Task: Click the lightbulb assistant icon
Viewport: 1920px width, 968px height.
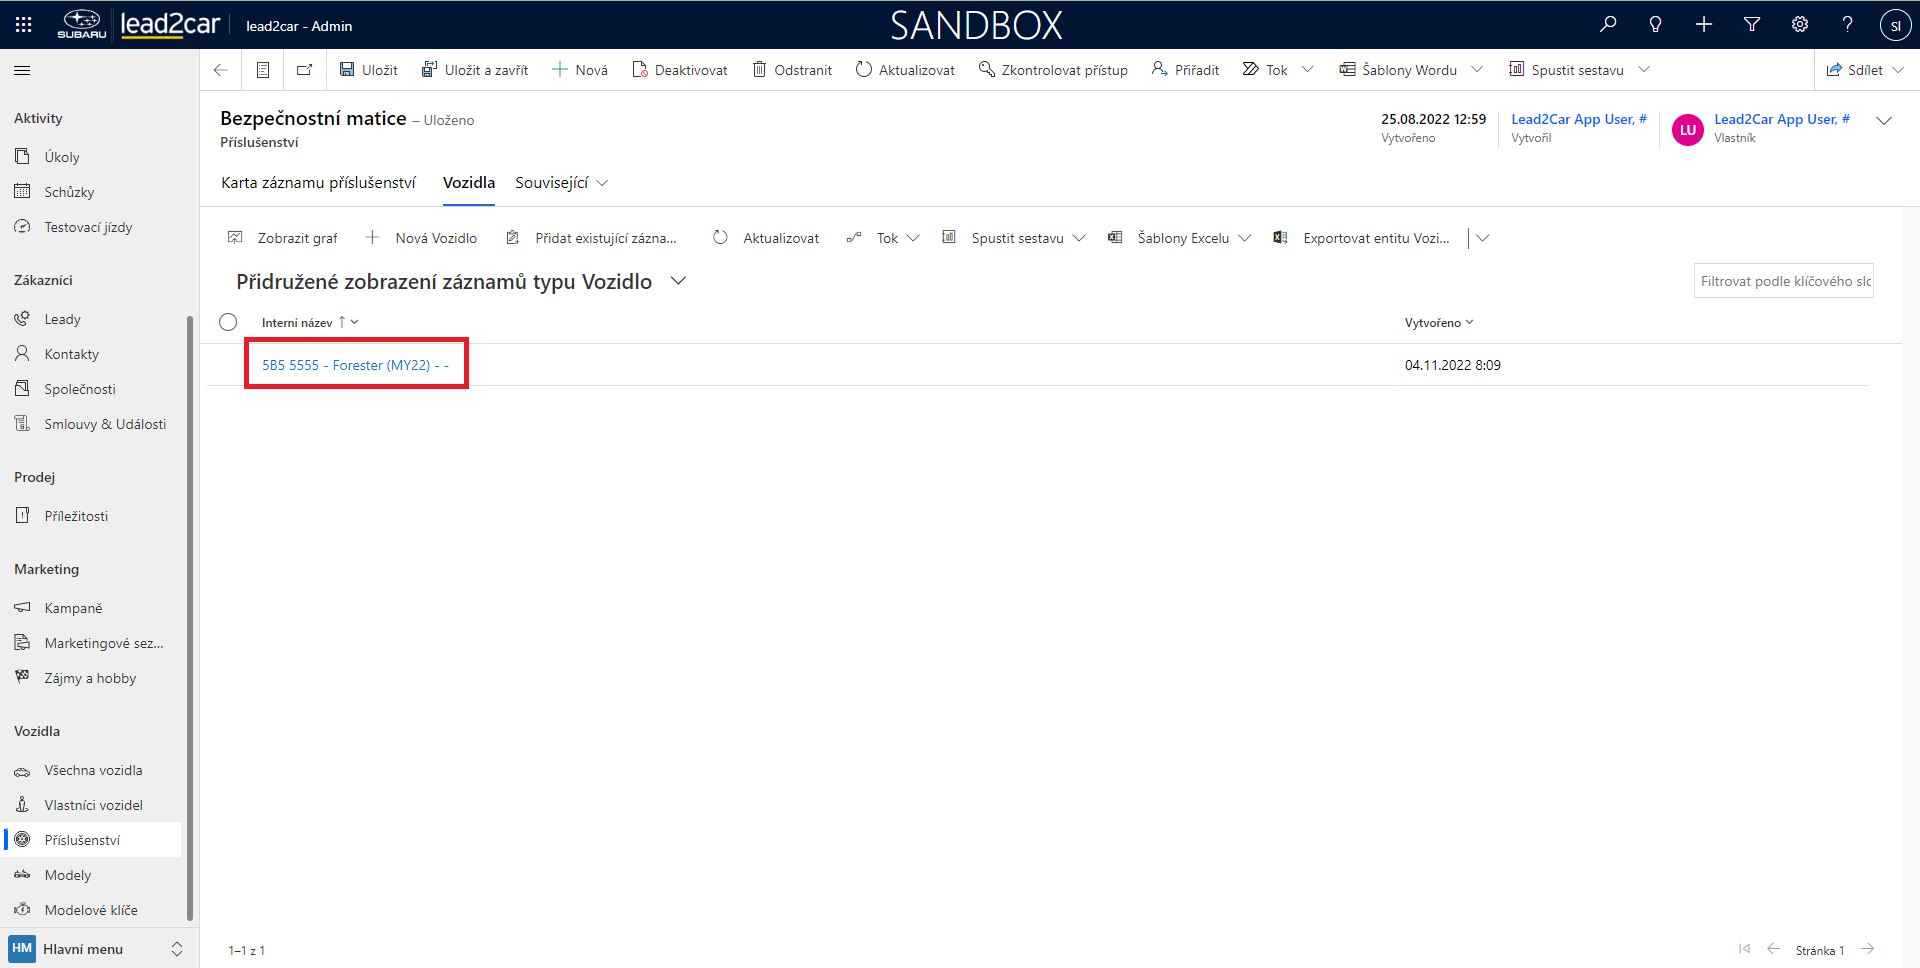Action: (x=1656, y=25)
